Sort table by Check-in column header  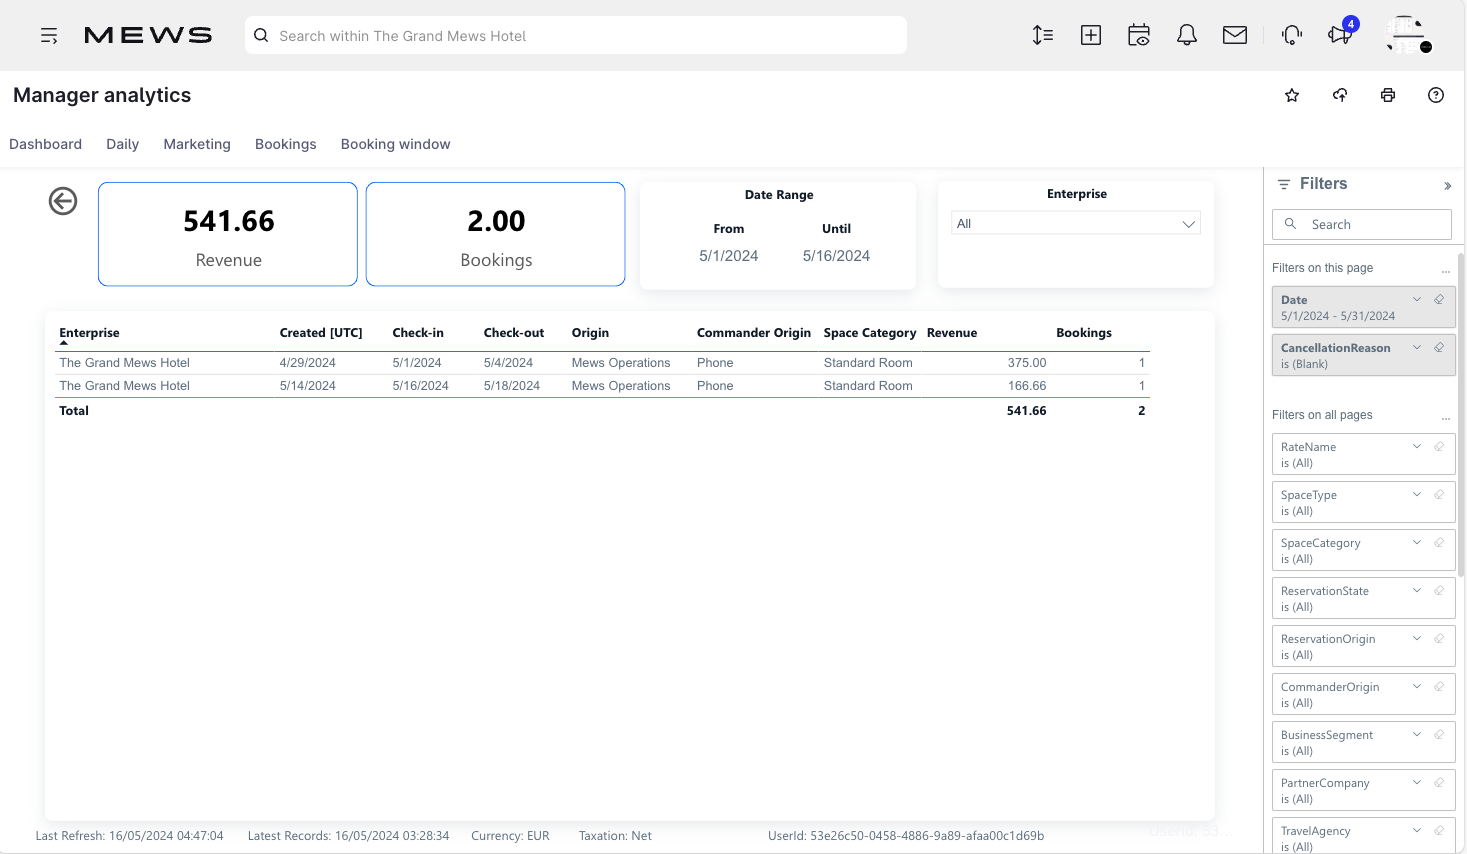(x=418, y=333)
